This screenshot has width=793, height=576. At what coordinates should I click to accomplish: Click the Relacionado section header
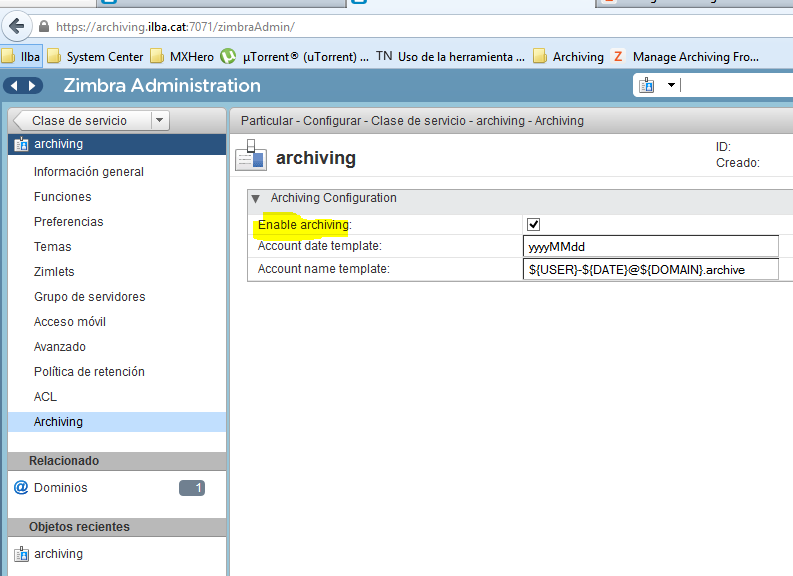(117, 461)
